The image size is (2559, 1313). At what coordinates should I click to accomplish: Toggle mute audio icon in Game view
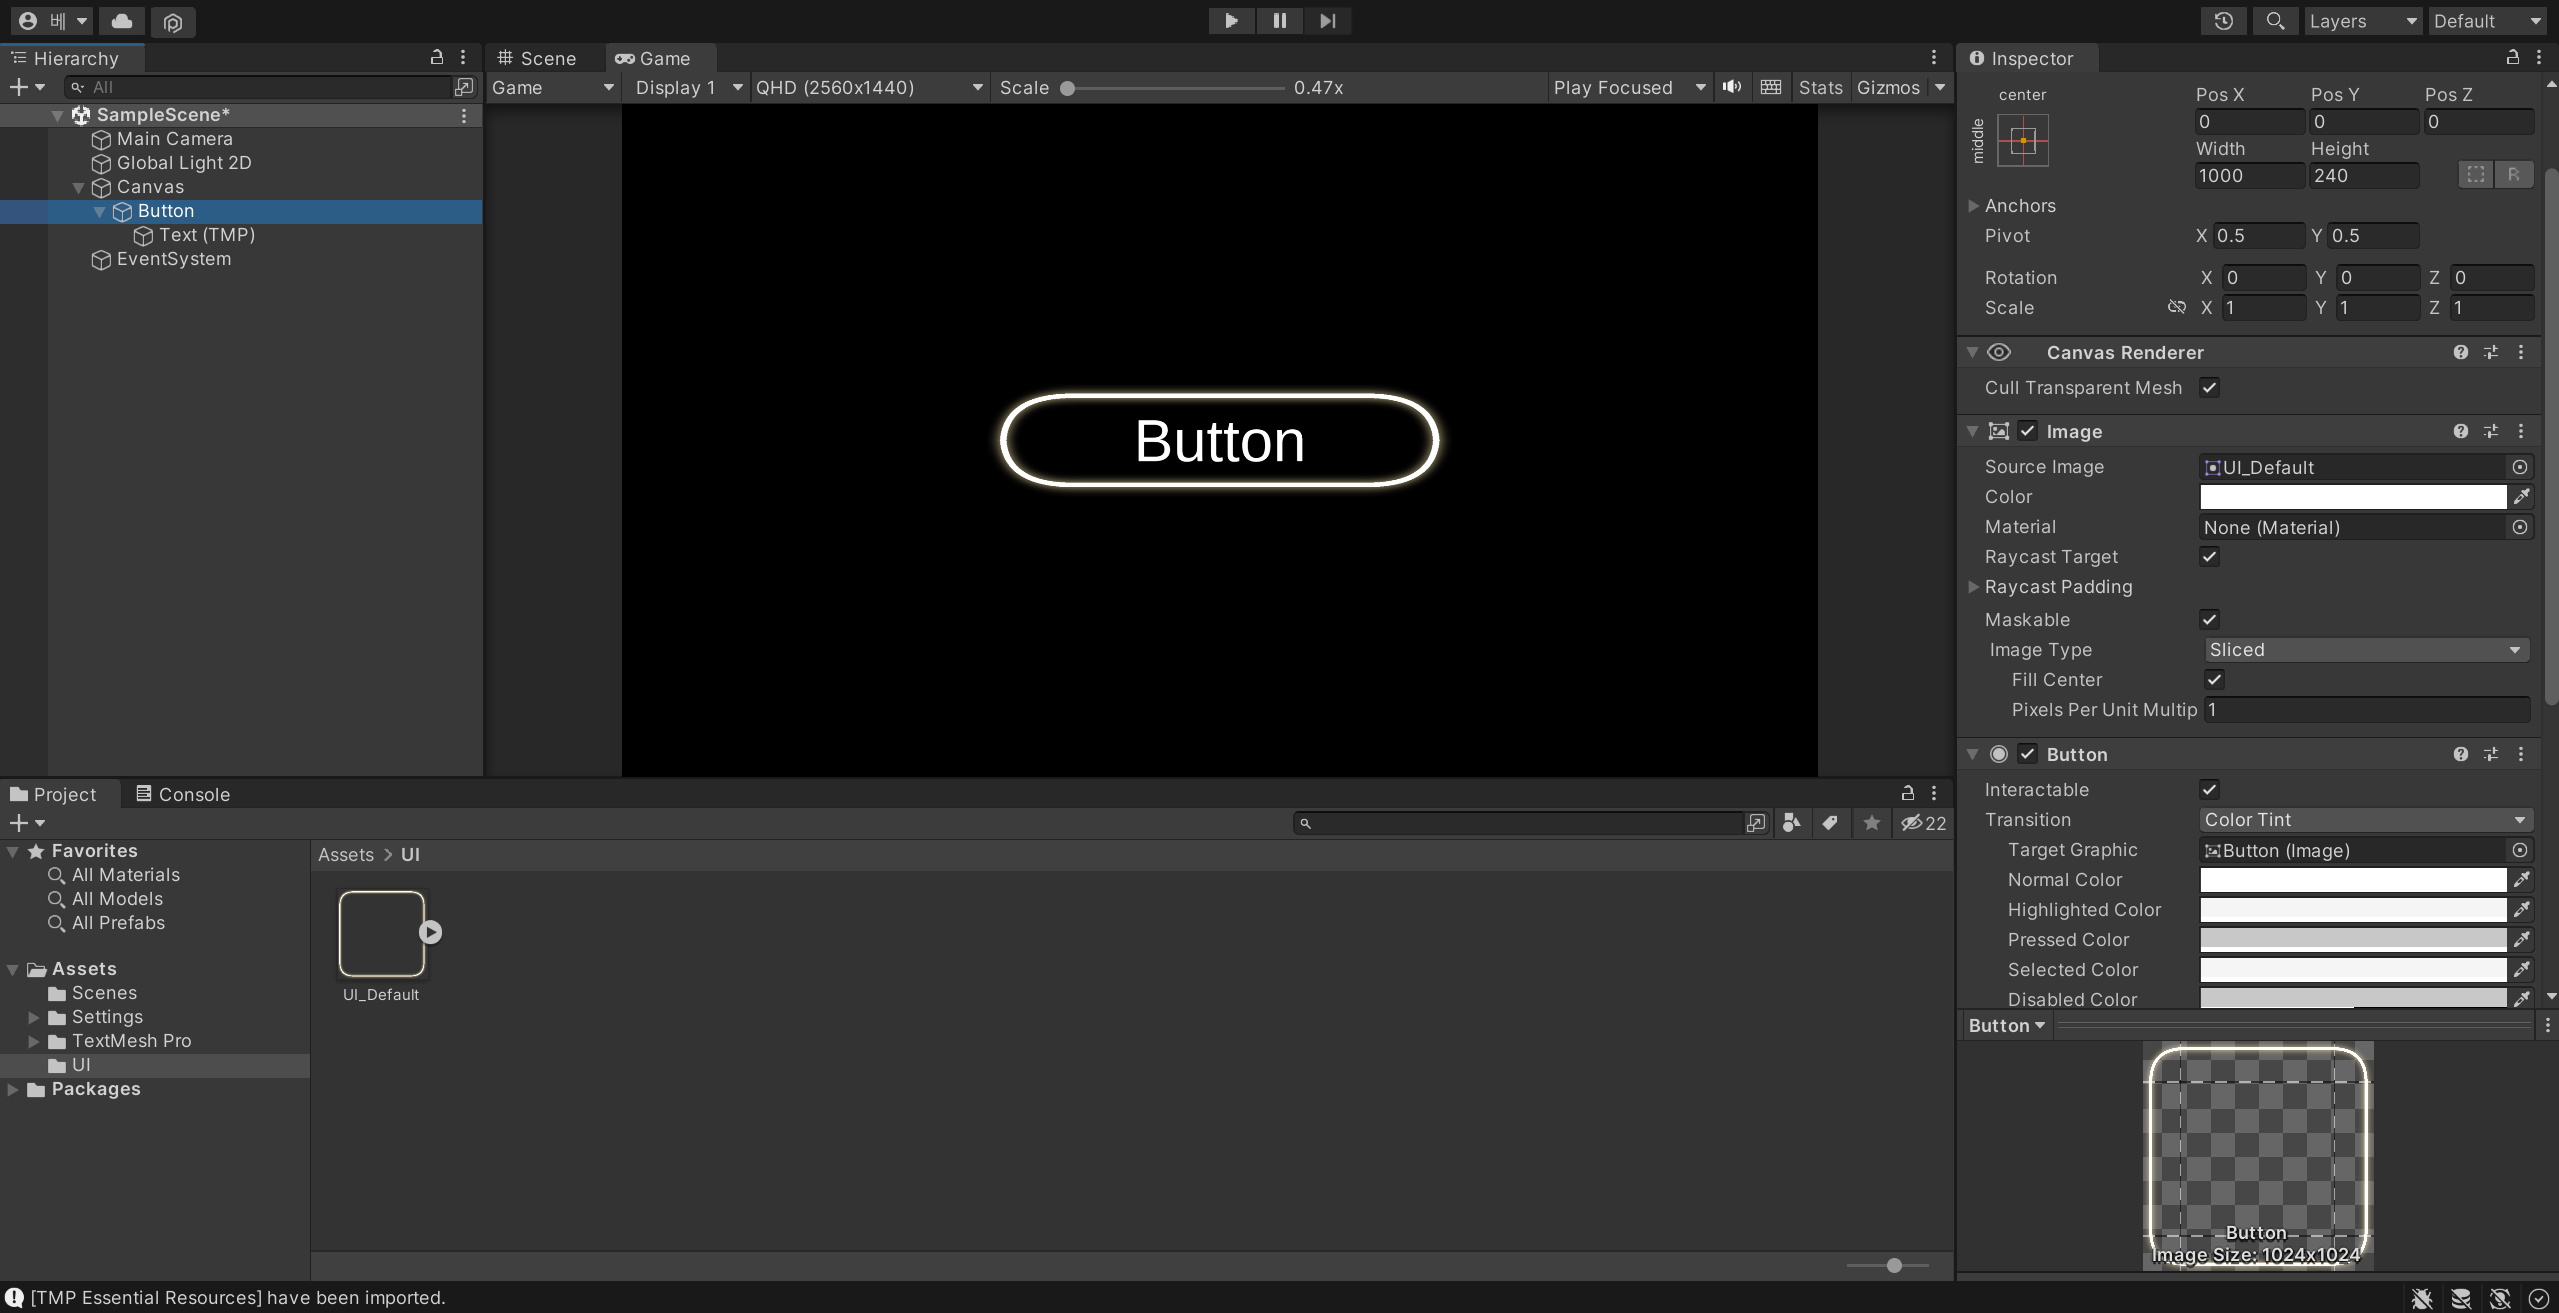tap(1732, 87)
